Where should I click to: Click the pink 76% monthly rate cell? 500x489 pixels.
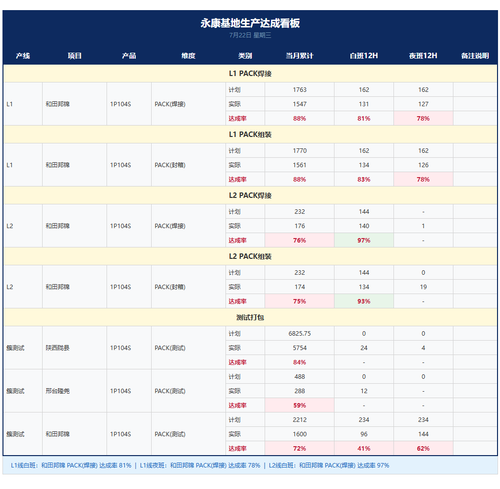pyautogui.click(x=299, y=240)
